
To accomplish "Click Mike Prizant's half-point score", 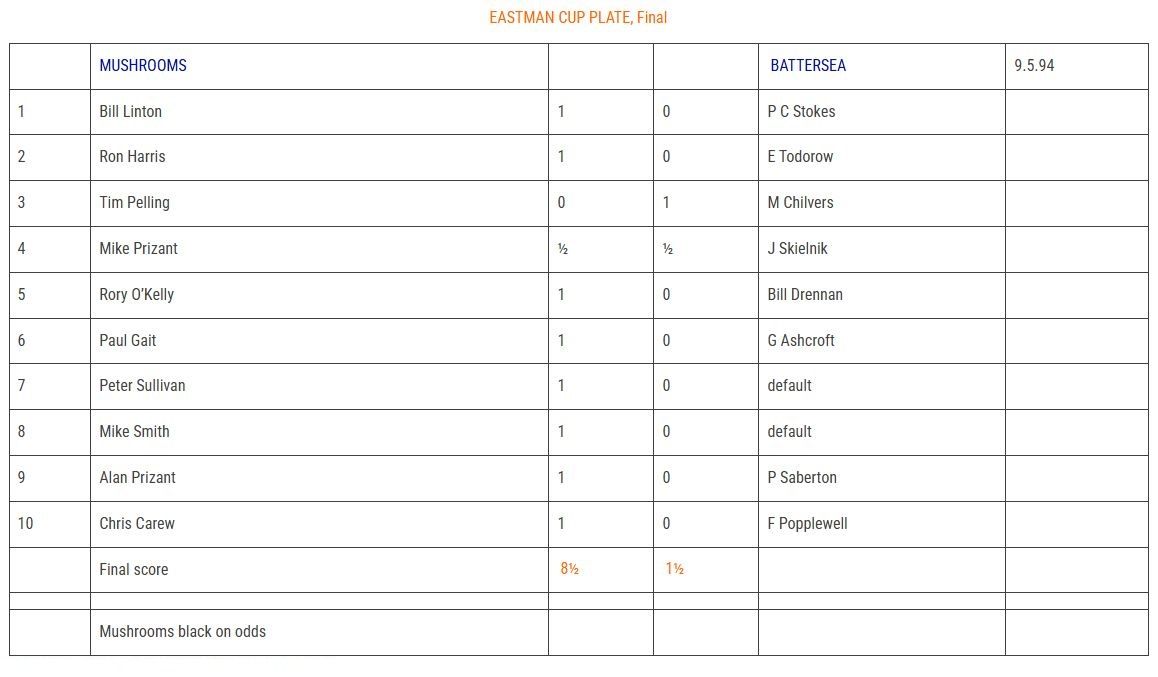I will (x=563, y=249).
